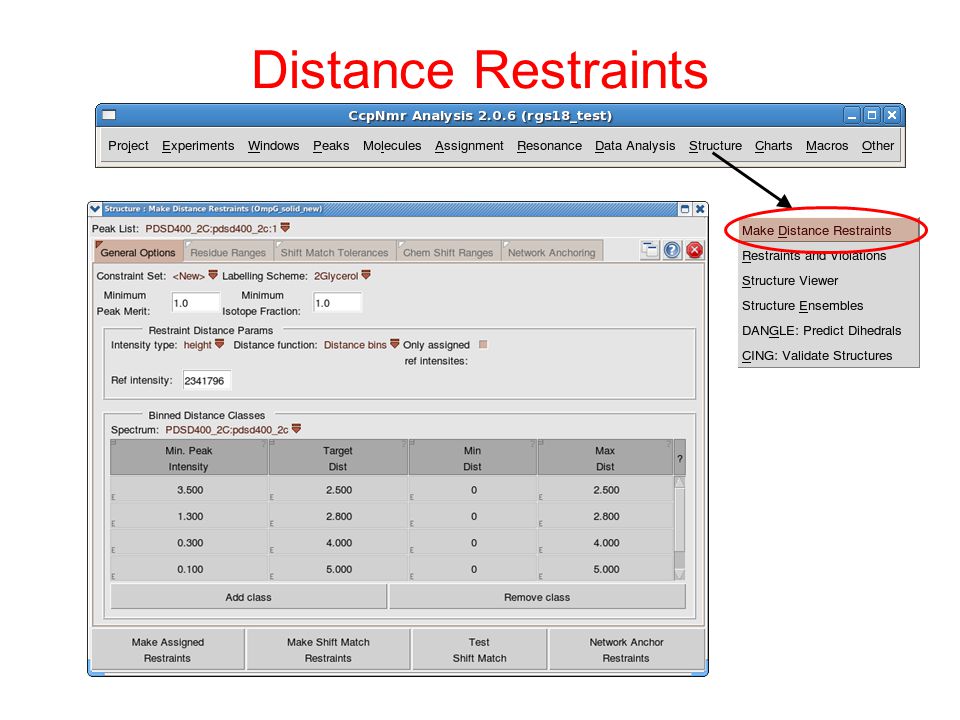Switch to the Residue Ranges tab
960x720 pixels.
[228, 252]
